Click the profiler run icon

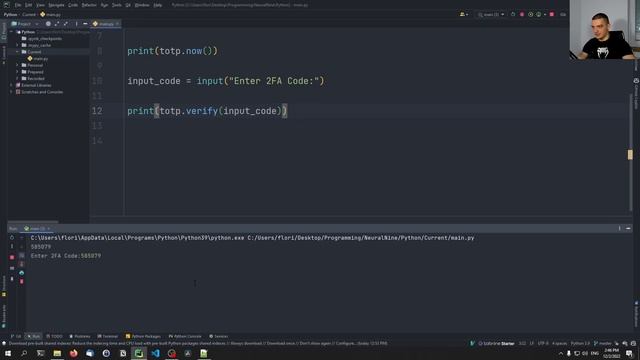[539, 14]
